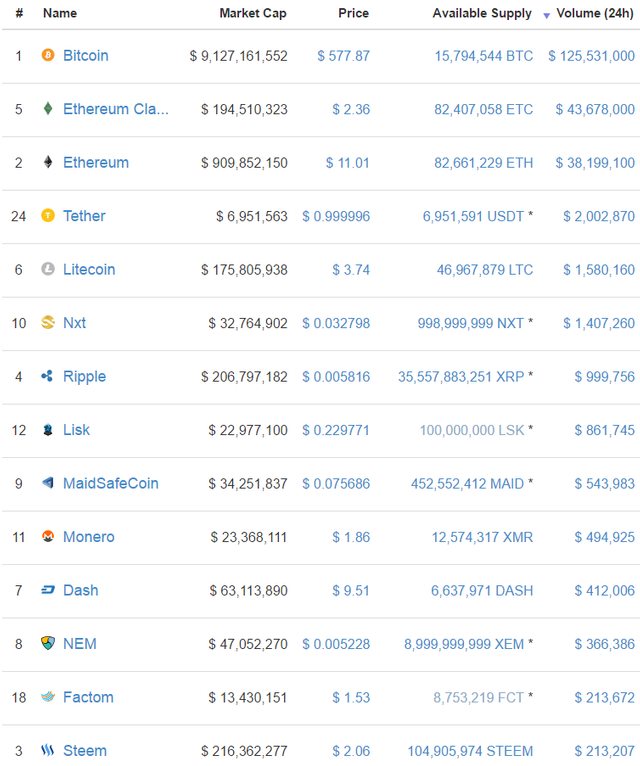Click the Bitcoin coin icon

[x=48, y=55]
